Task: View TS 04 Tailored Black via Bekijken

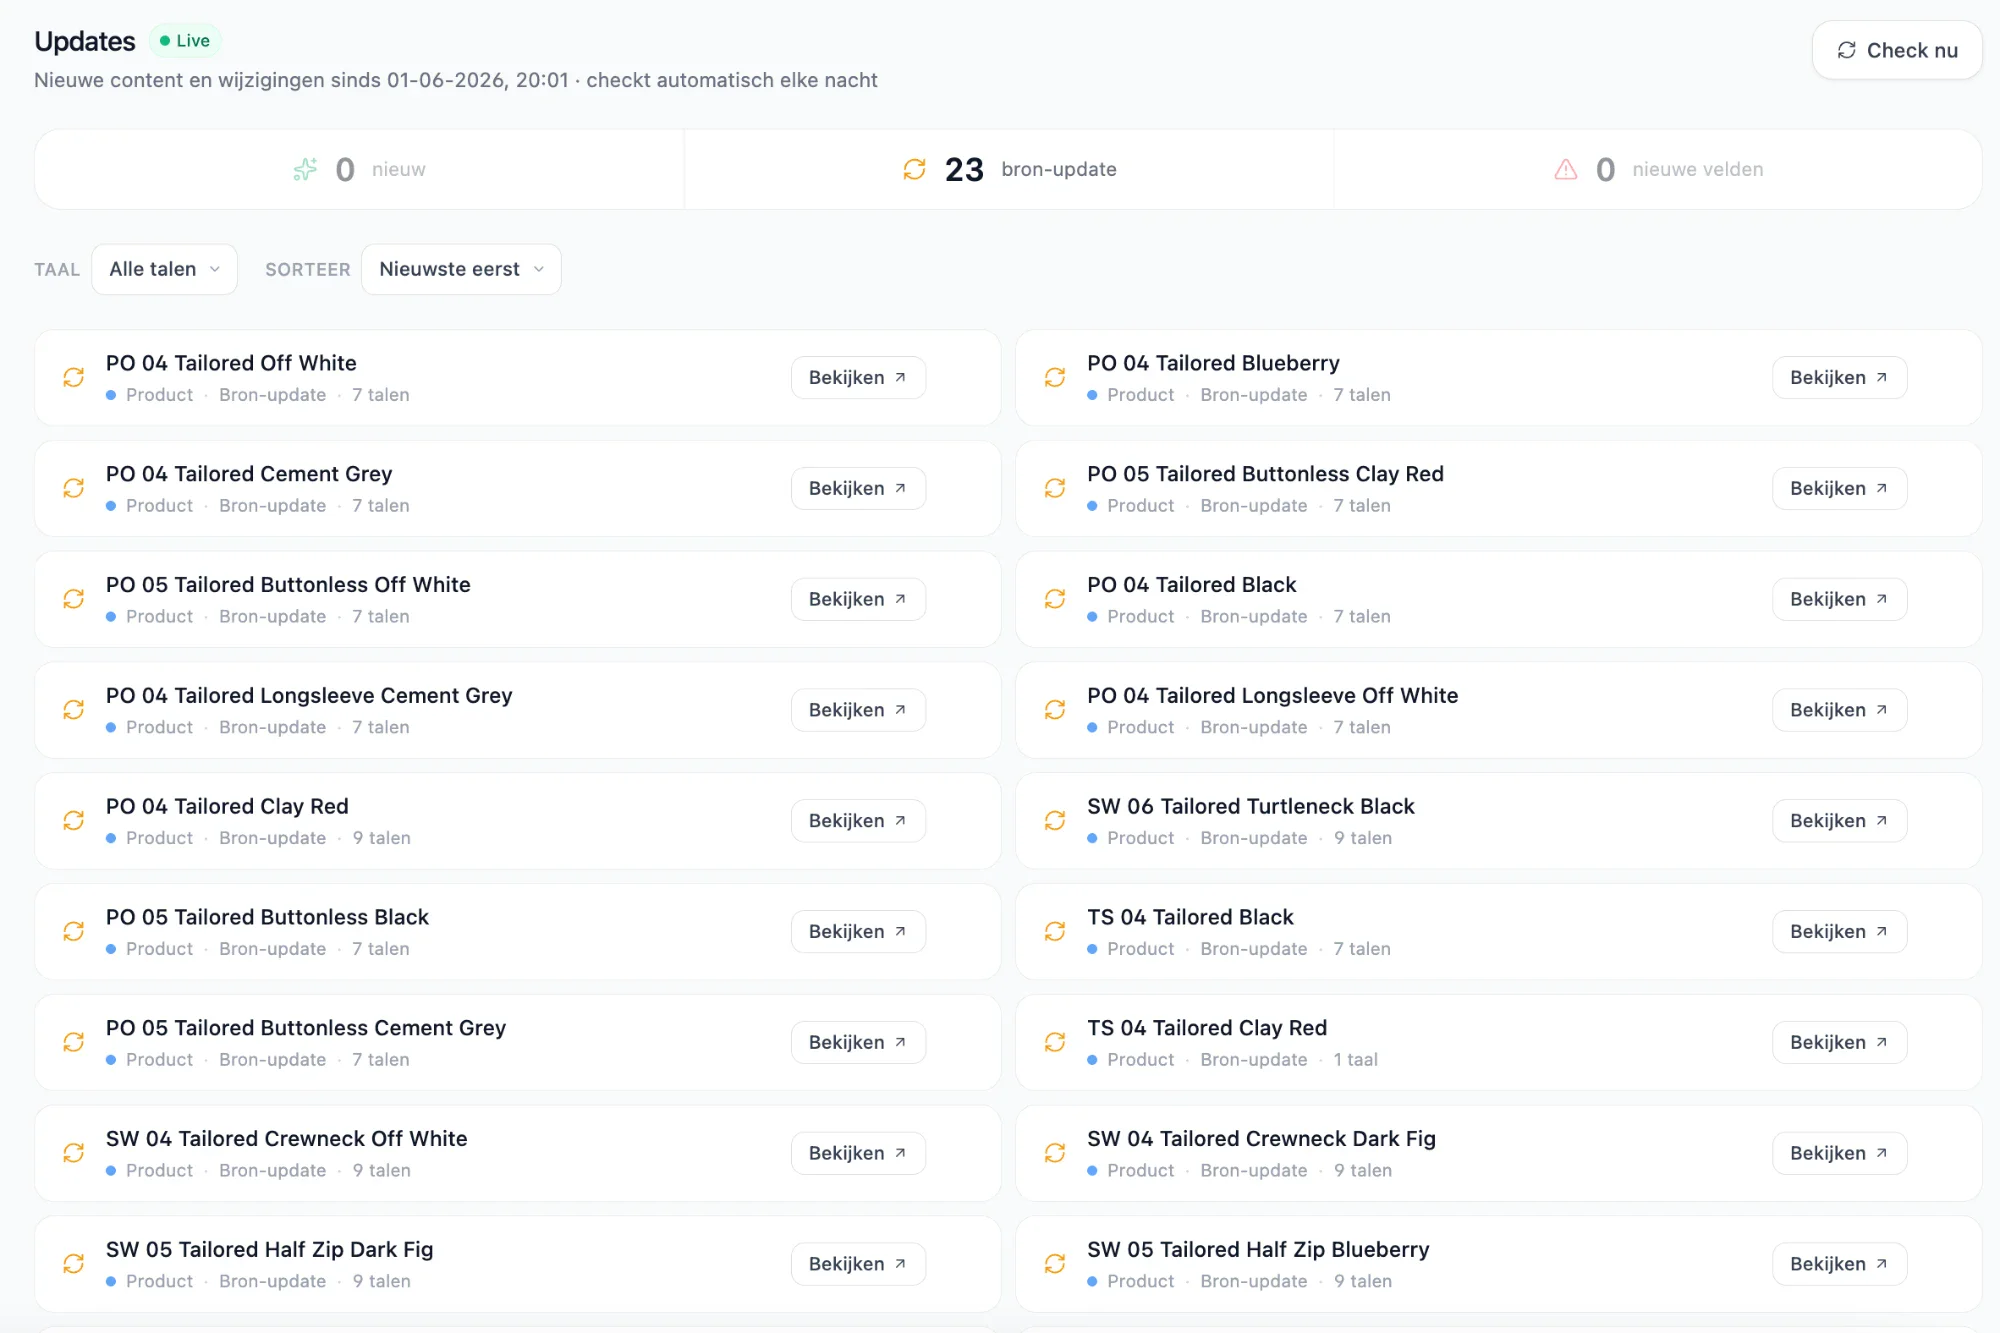Action: pos(1839,931)
